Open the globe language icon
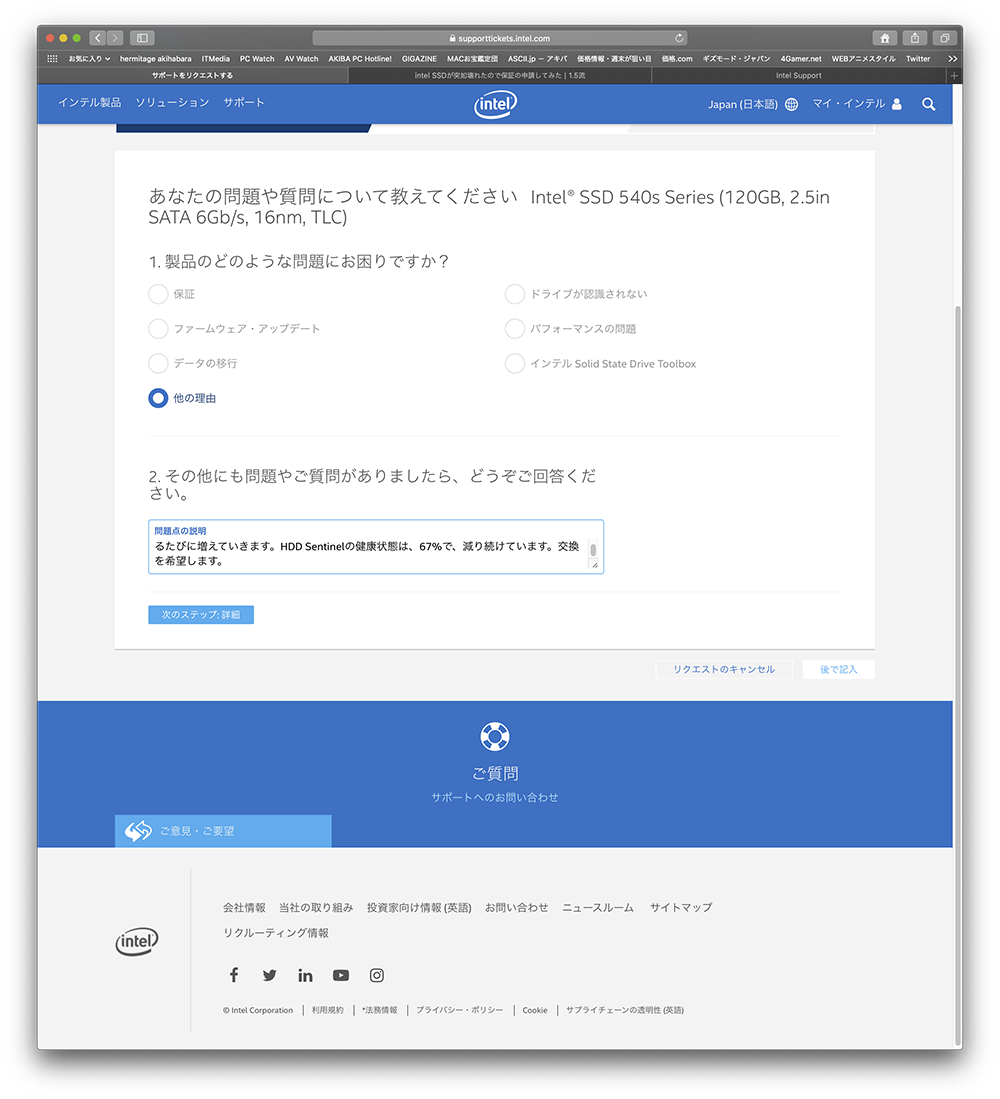Screen dimensions: 1000x1099 791,104
